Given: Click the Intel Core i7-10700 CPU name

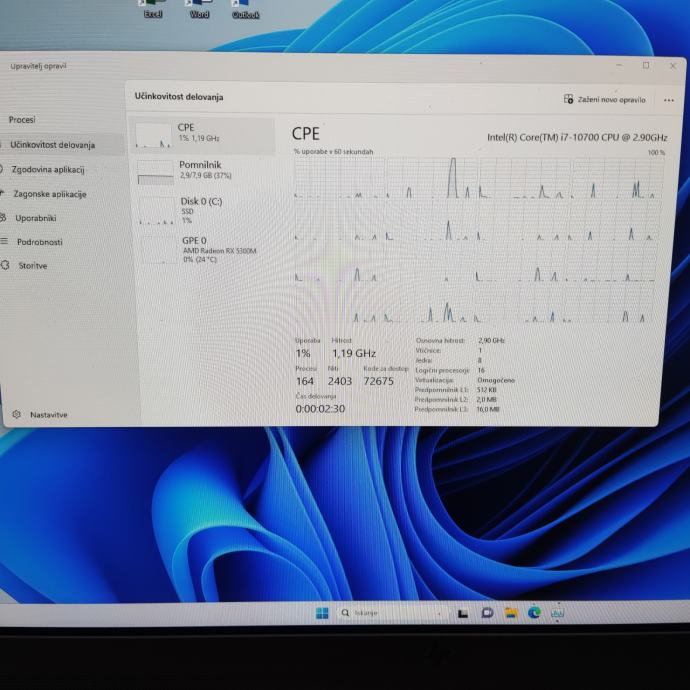Looking at the screenshot, I should coord(577,137).
